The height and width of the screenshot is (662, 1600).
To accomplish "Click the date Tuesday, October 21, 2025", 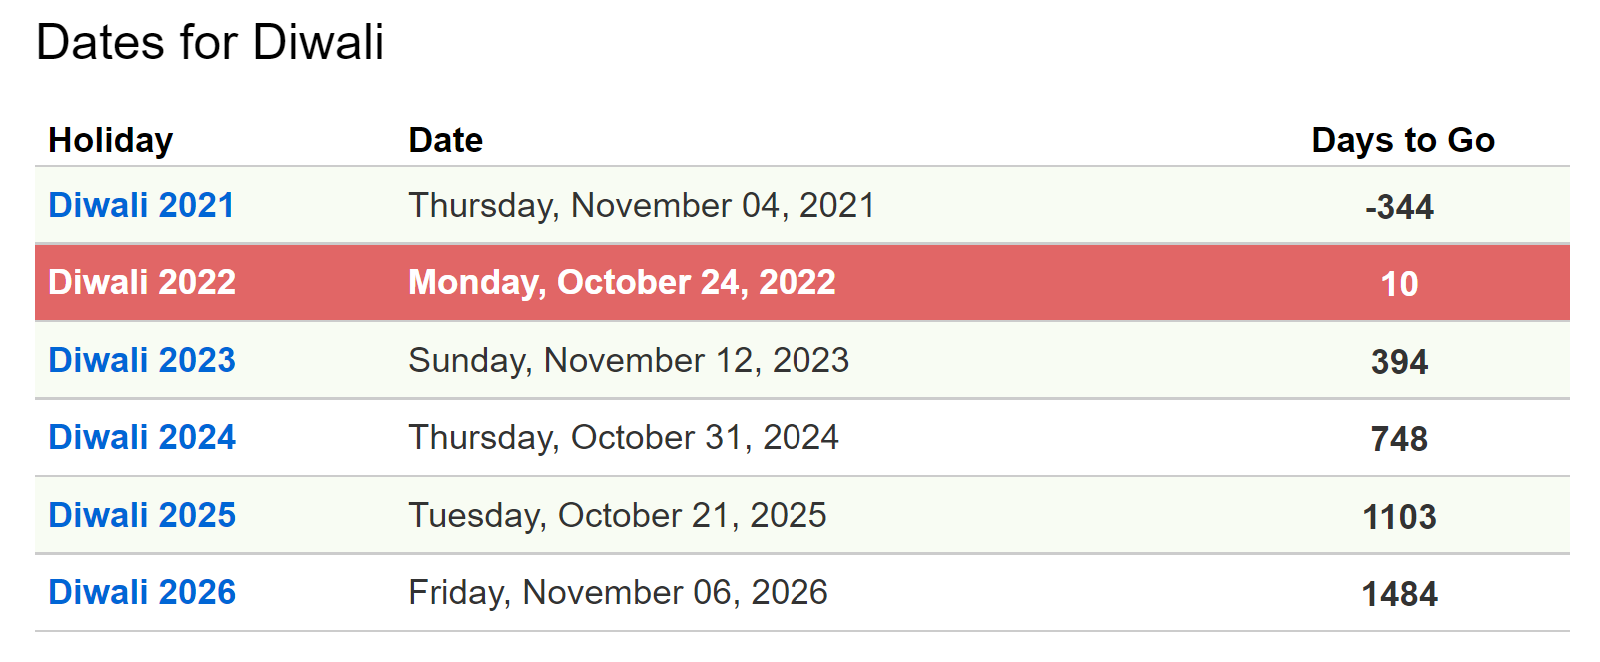I will (617, 515).
